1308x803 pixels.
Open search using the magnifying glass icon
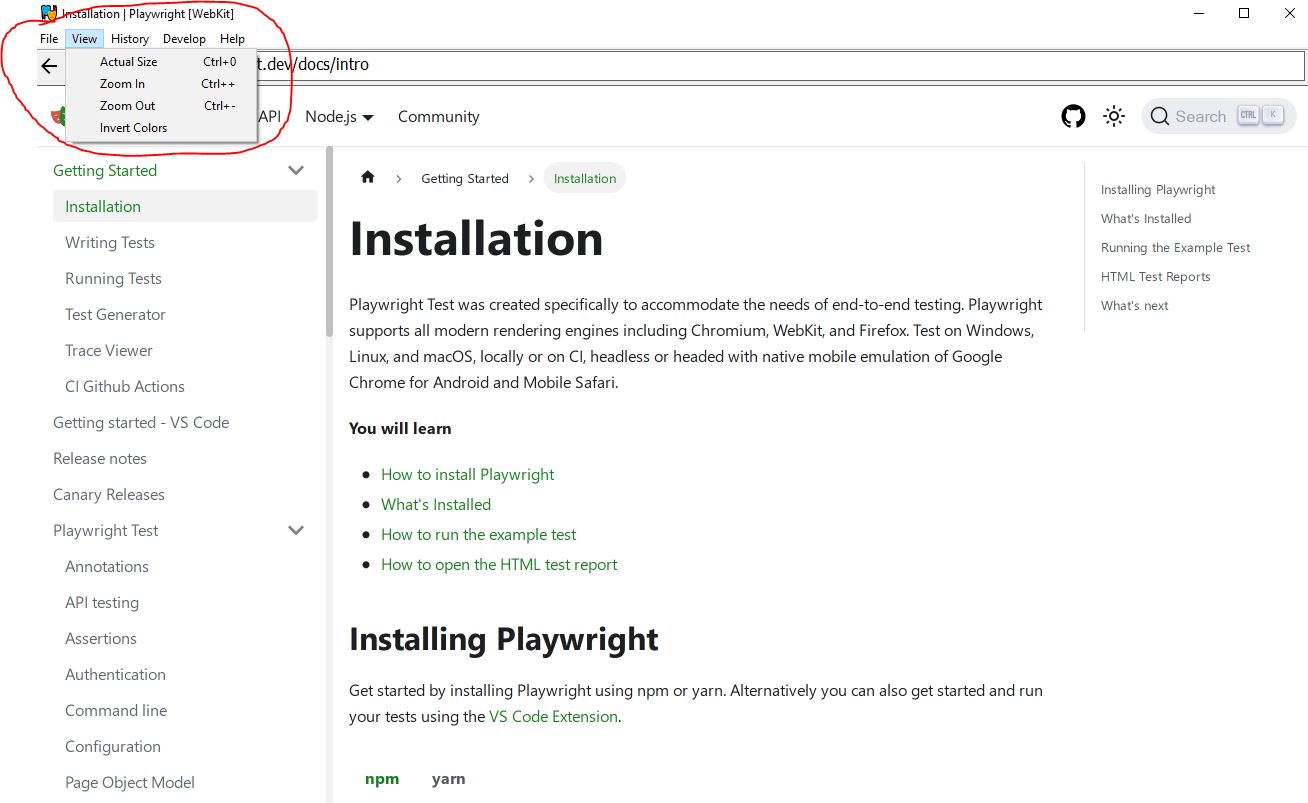(x=1160, y=116)
